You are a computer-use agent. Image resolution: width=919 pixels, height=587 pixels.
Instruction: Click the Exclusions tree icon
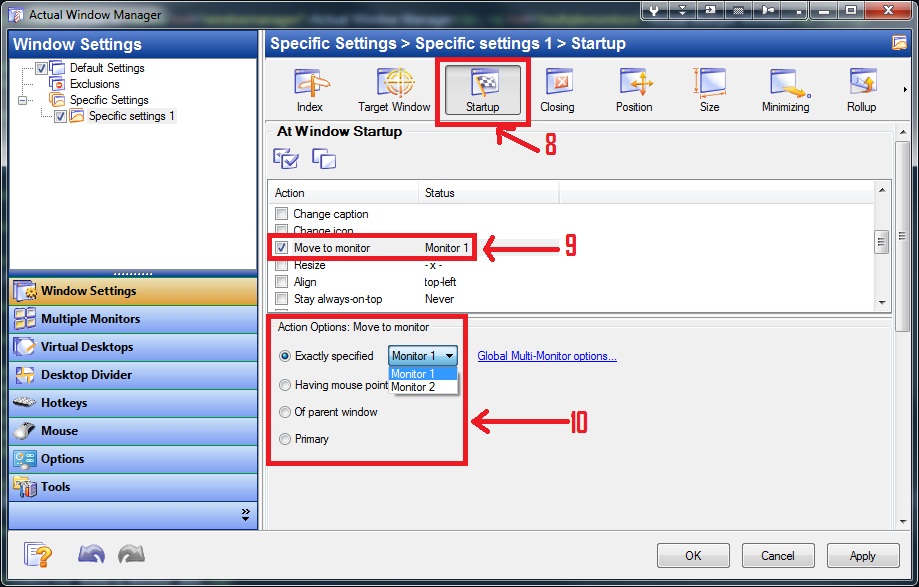pos(57,84)
